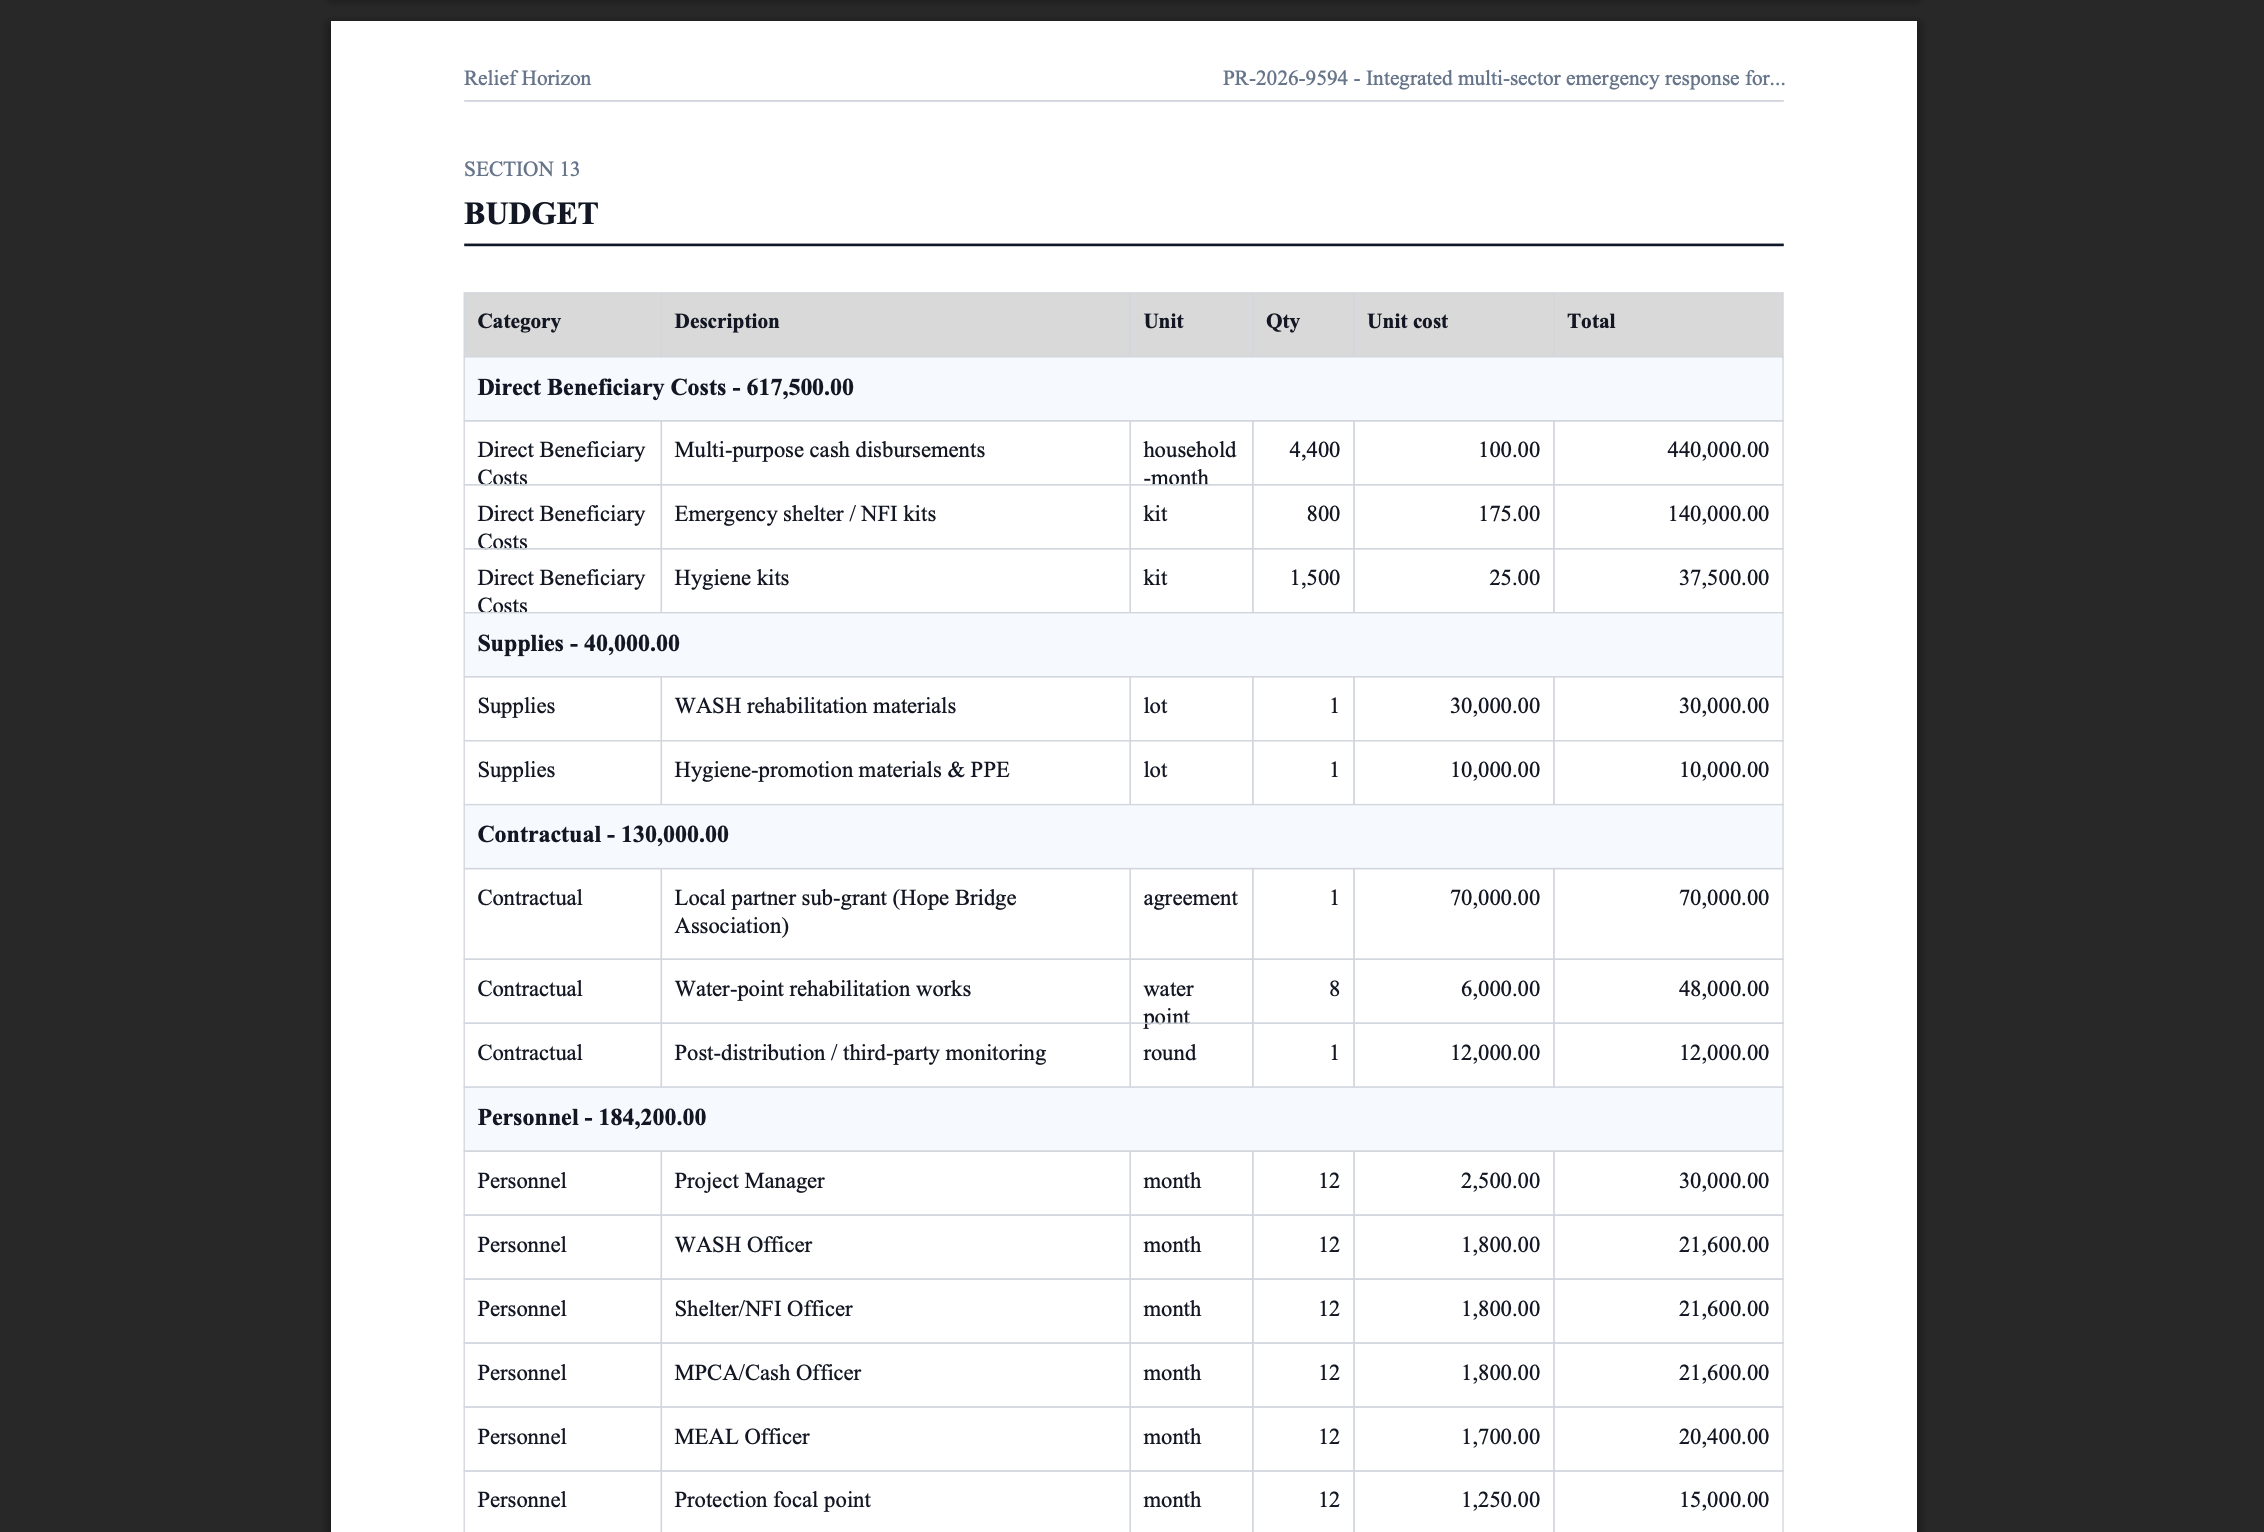2264x1532 pixels.
Task: Click the unit cost '1,700.00'
Action: coord(1500,1437)
